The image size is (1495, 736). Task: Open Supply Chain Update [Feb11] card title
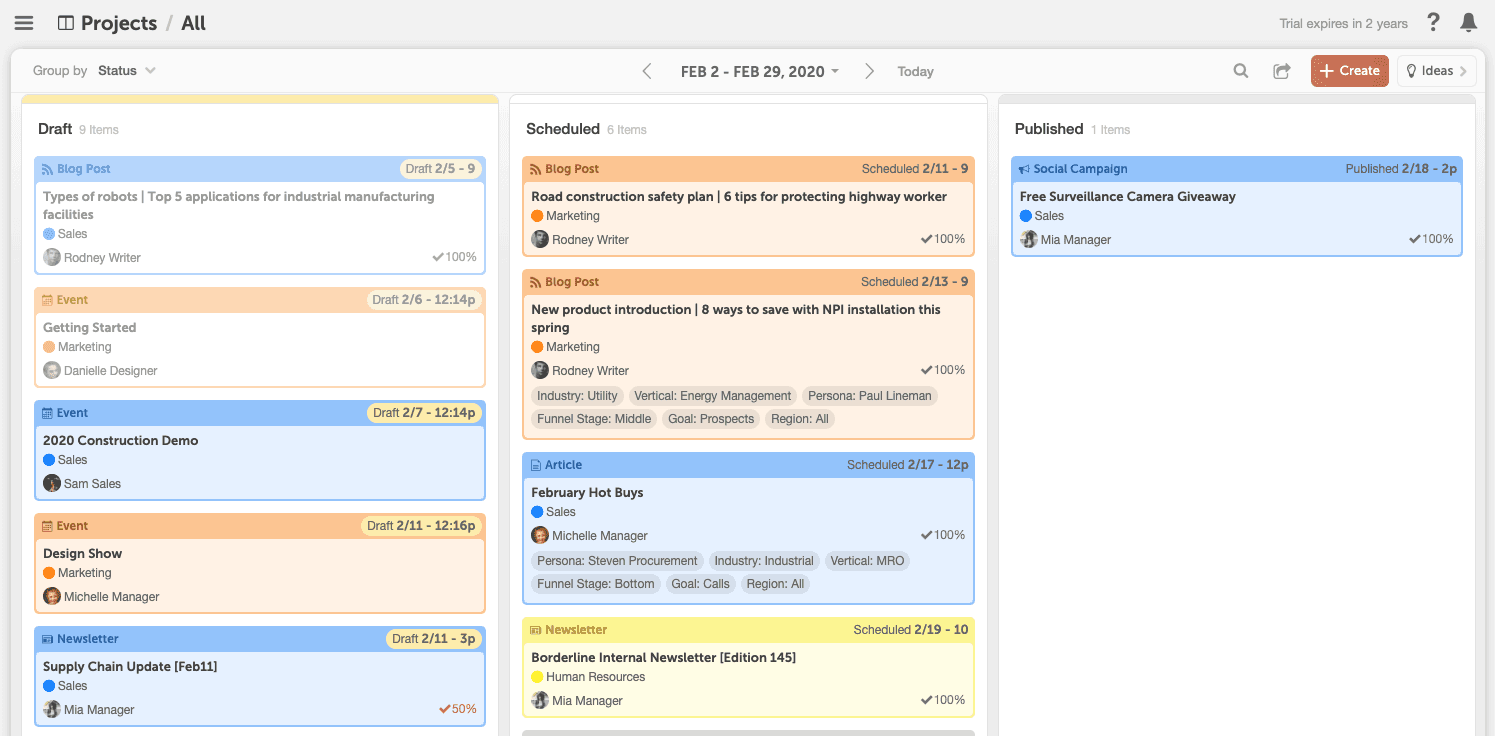tap(130, 667)
